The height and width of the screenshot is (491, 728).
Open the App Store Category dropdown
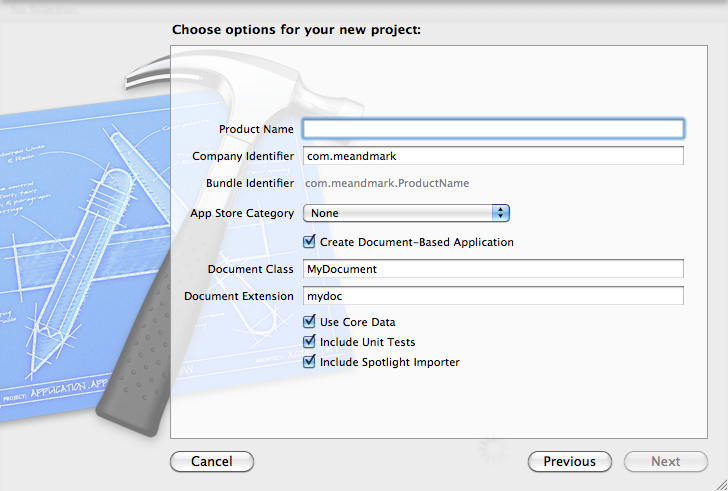[x=406, y=213]
